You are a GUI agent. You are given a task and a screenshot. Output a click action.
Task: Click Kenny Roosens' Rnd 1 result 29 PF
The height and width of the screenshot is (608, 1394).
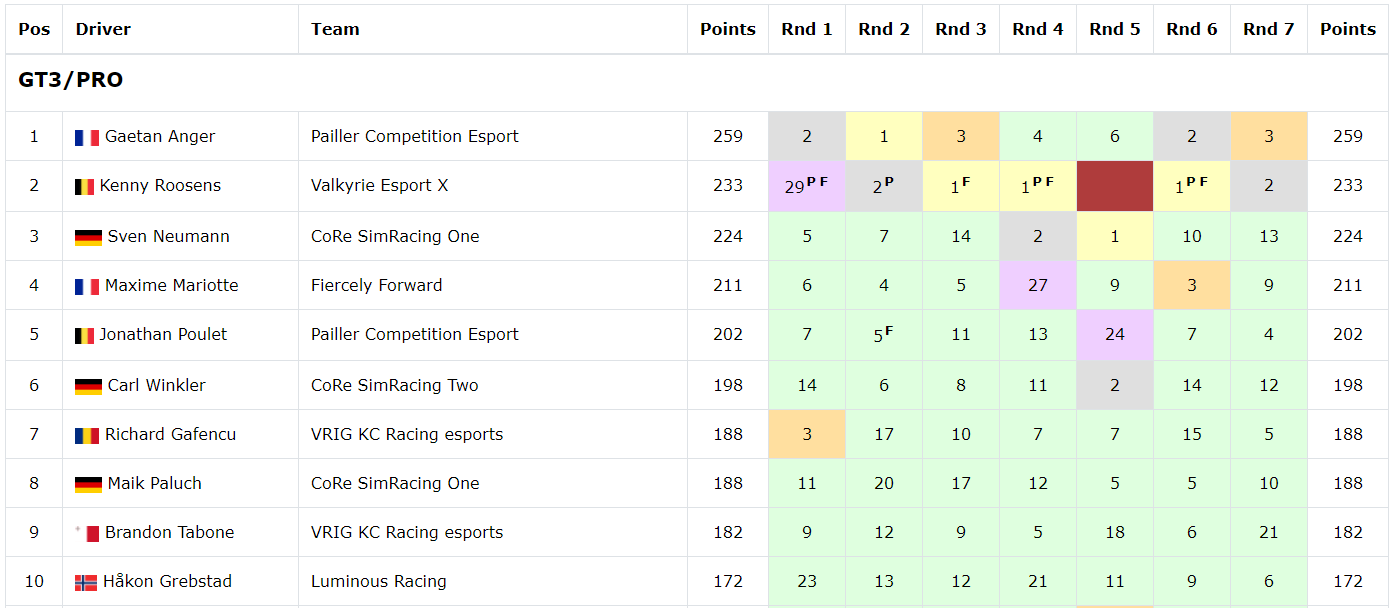[807, 186]
